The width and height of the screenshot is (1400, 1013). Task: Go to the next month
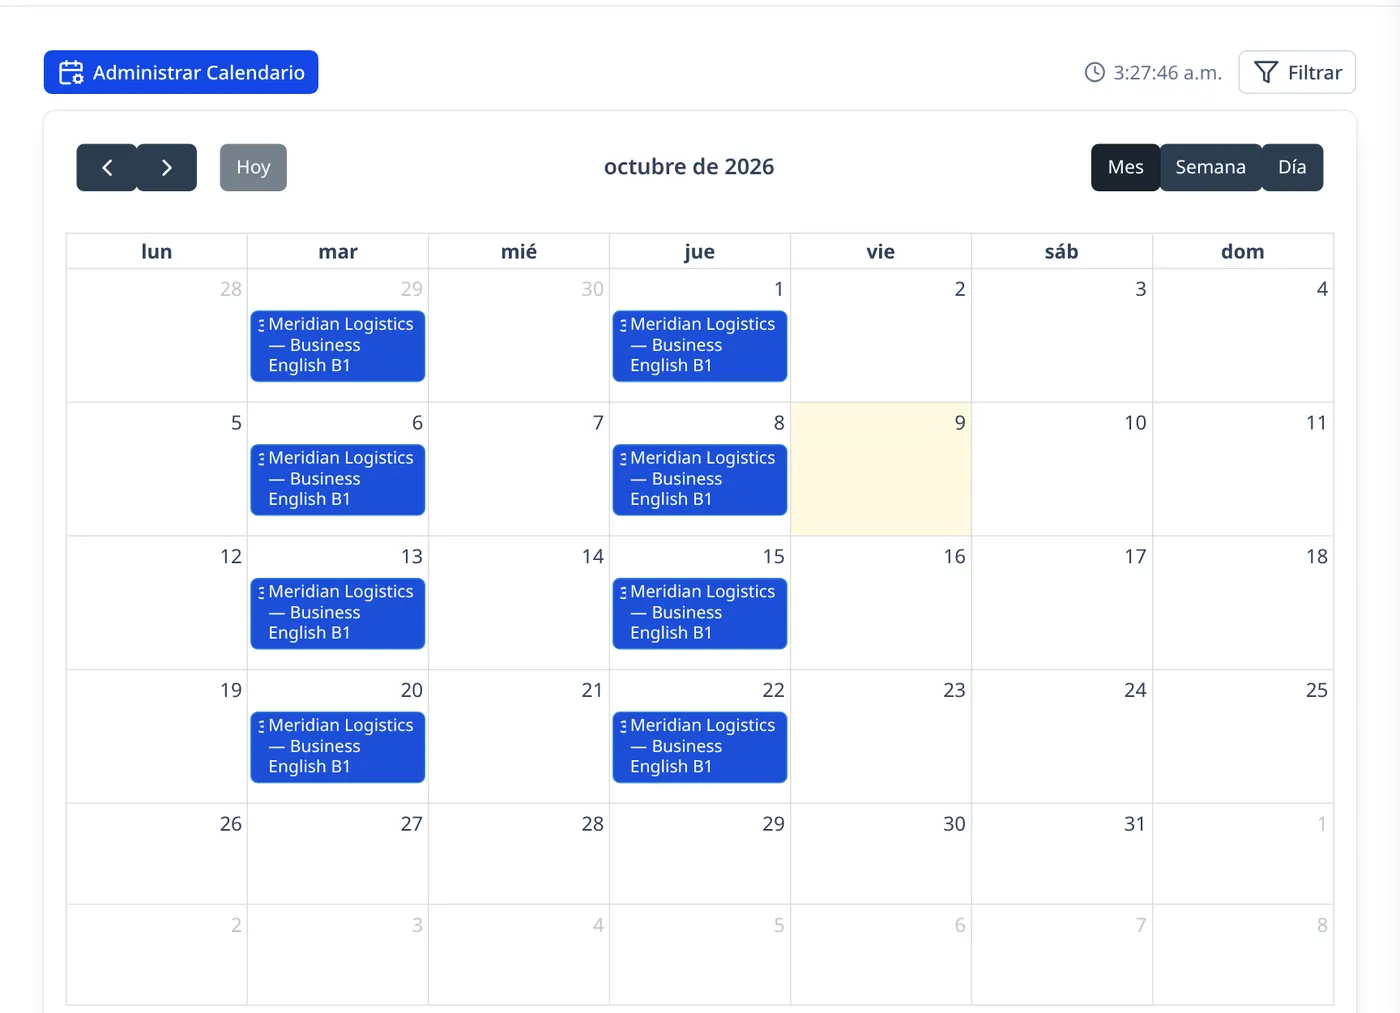pos(167,168)
